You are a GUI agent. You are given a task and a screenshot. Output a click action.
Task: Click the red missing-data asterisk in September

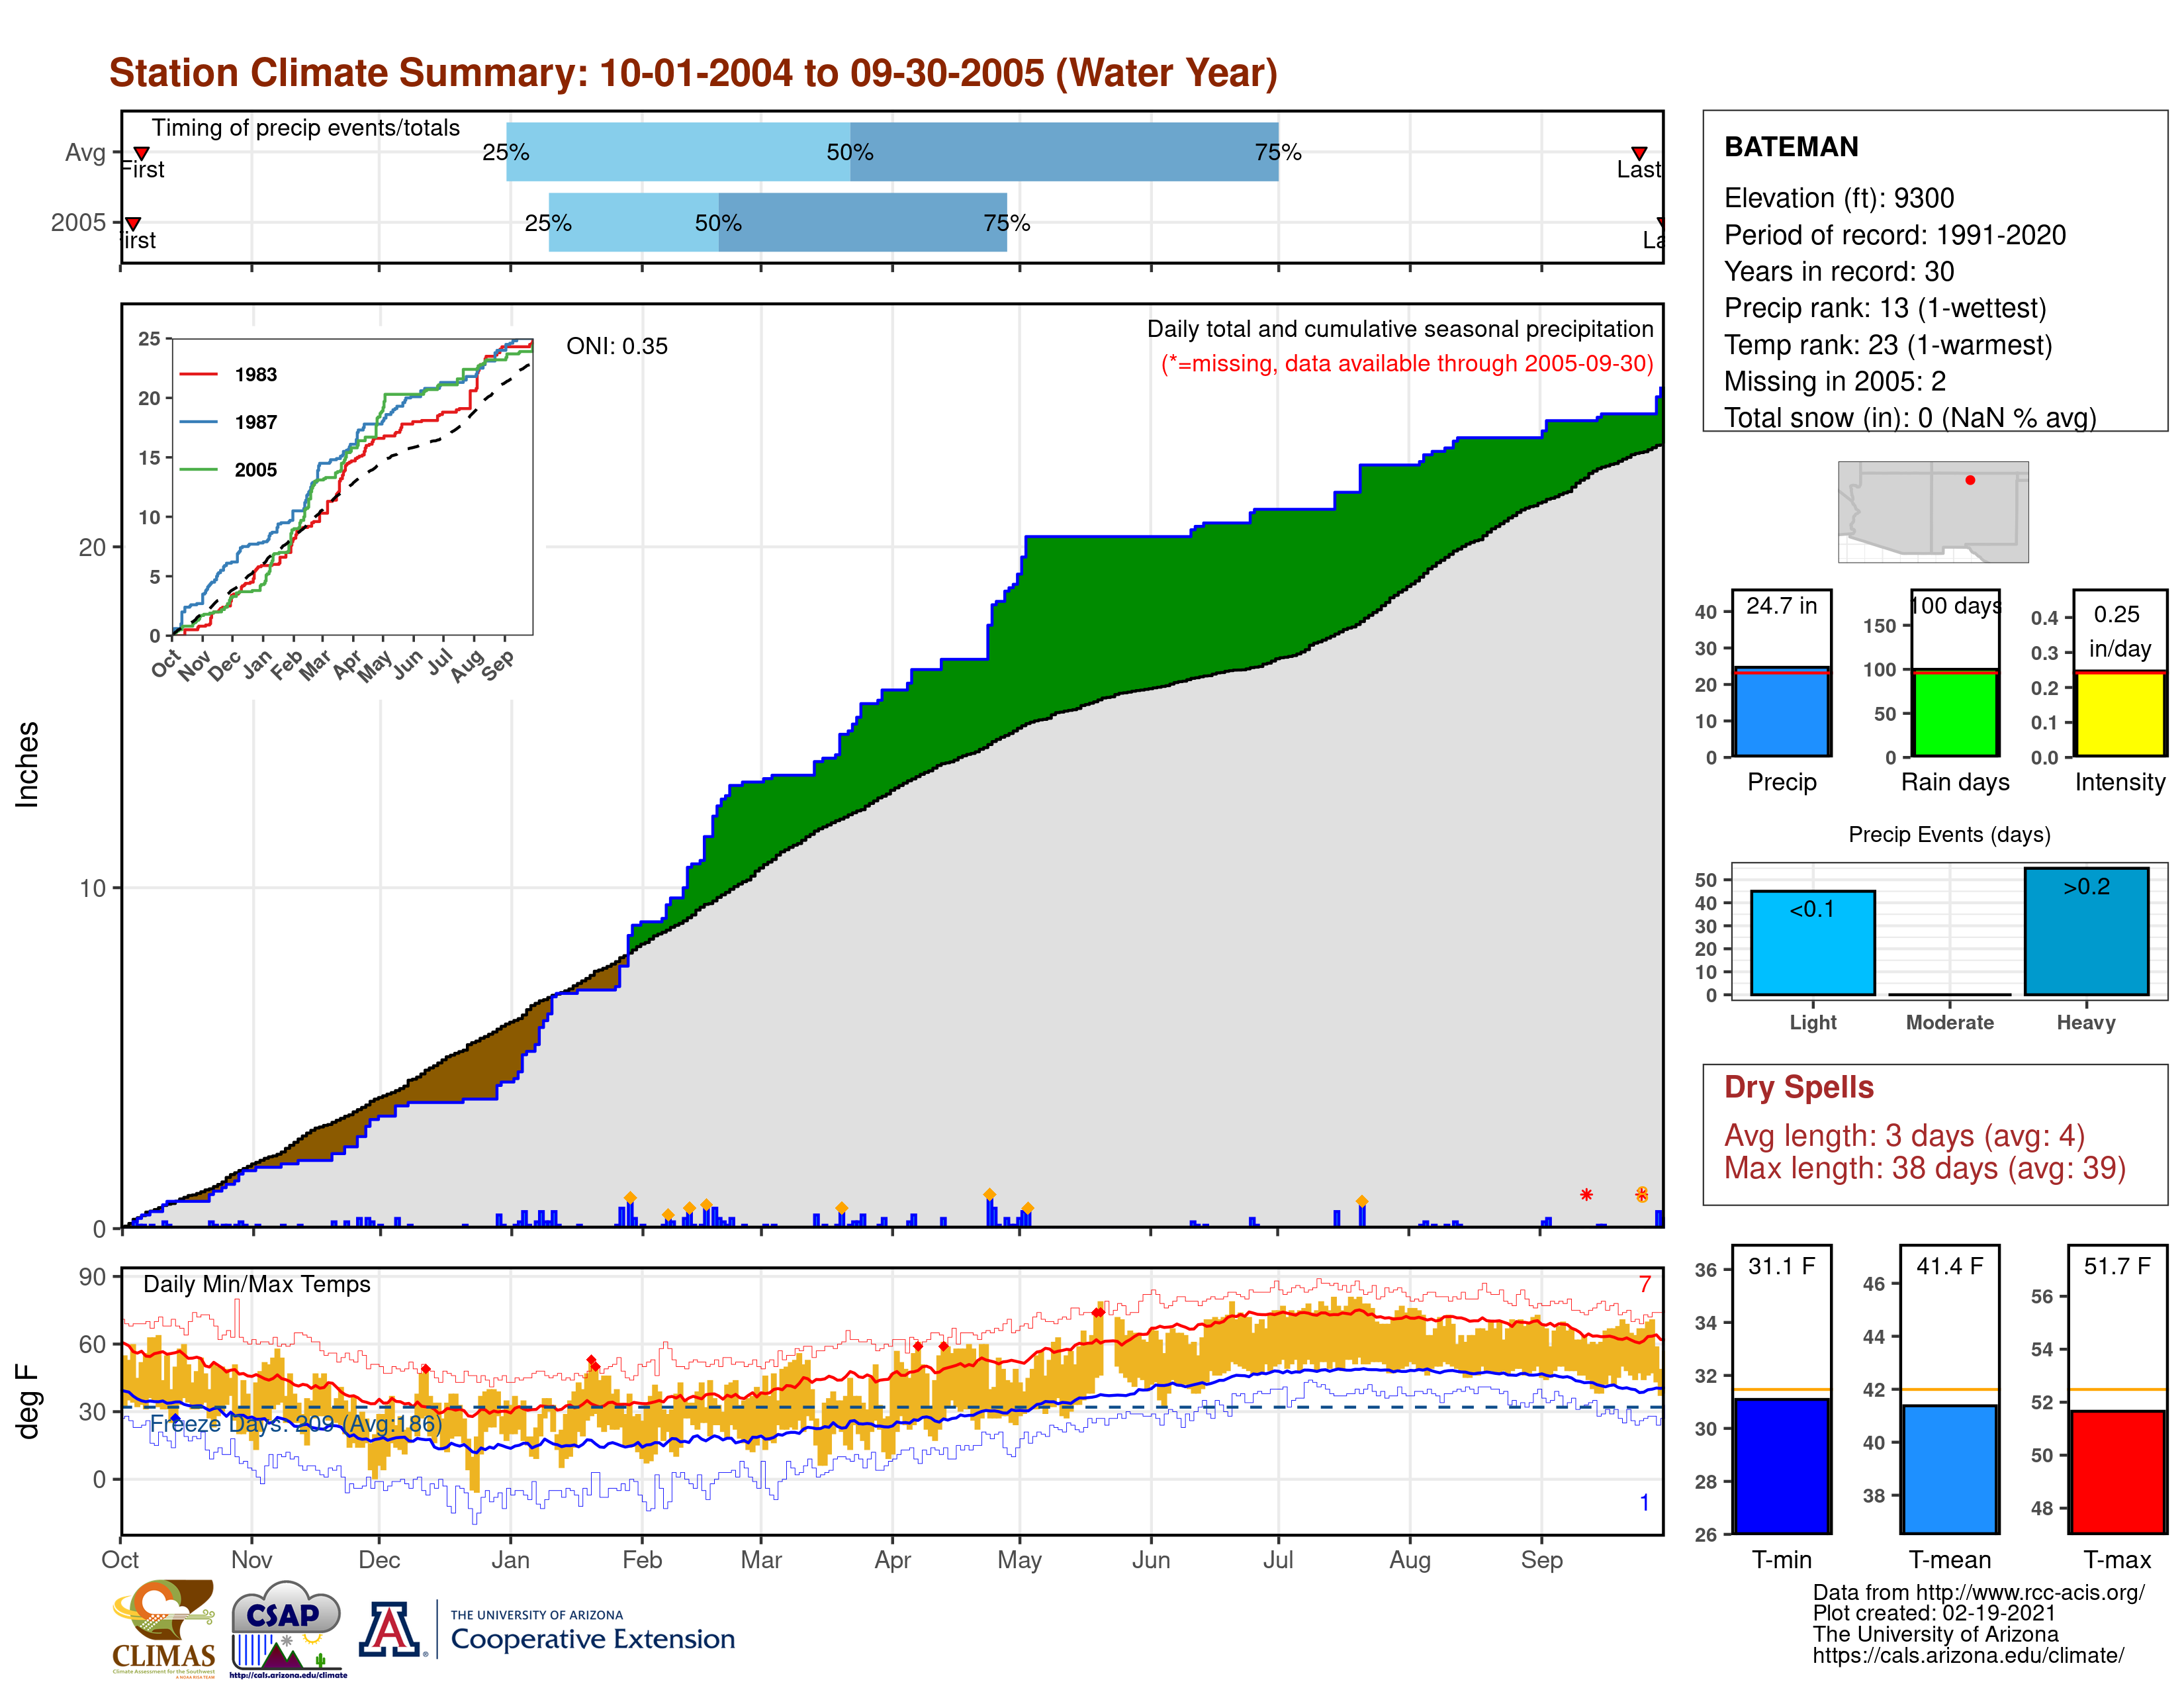click(x=1586, y=1195)
